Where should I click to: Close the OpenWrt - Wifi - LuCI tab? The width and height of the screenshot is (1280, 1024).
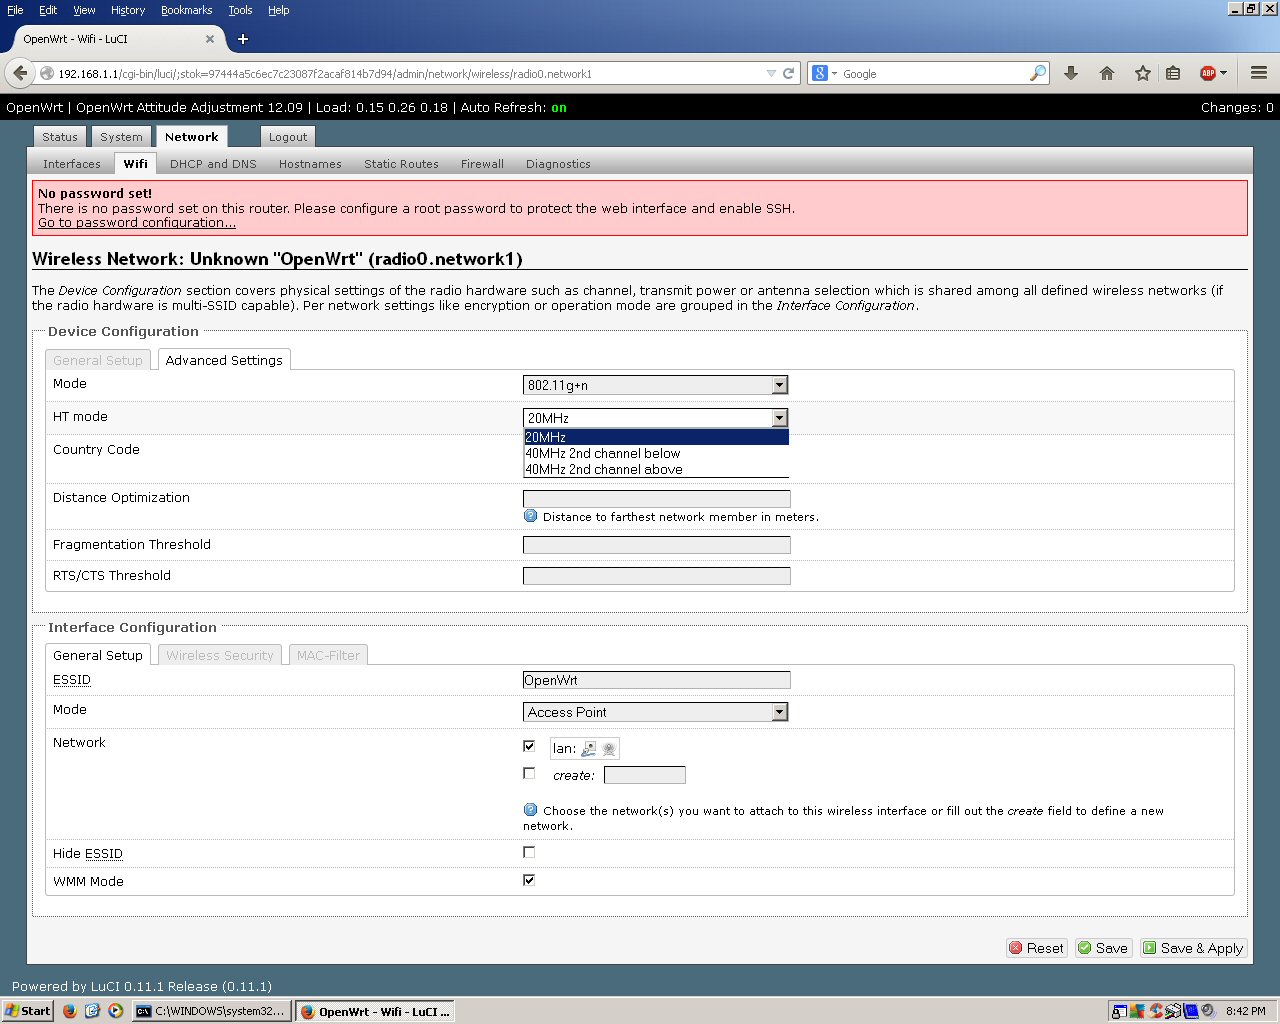pos(210,39)
